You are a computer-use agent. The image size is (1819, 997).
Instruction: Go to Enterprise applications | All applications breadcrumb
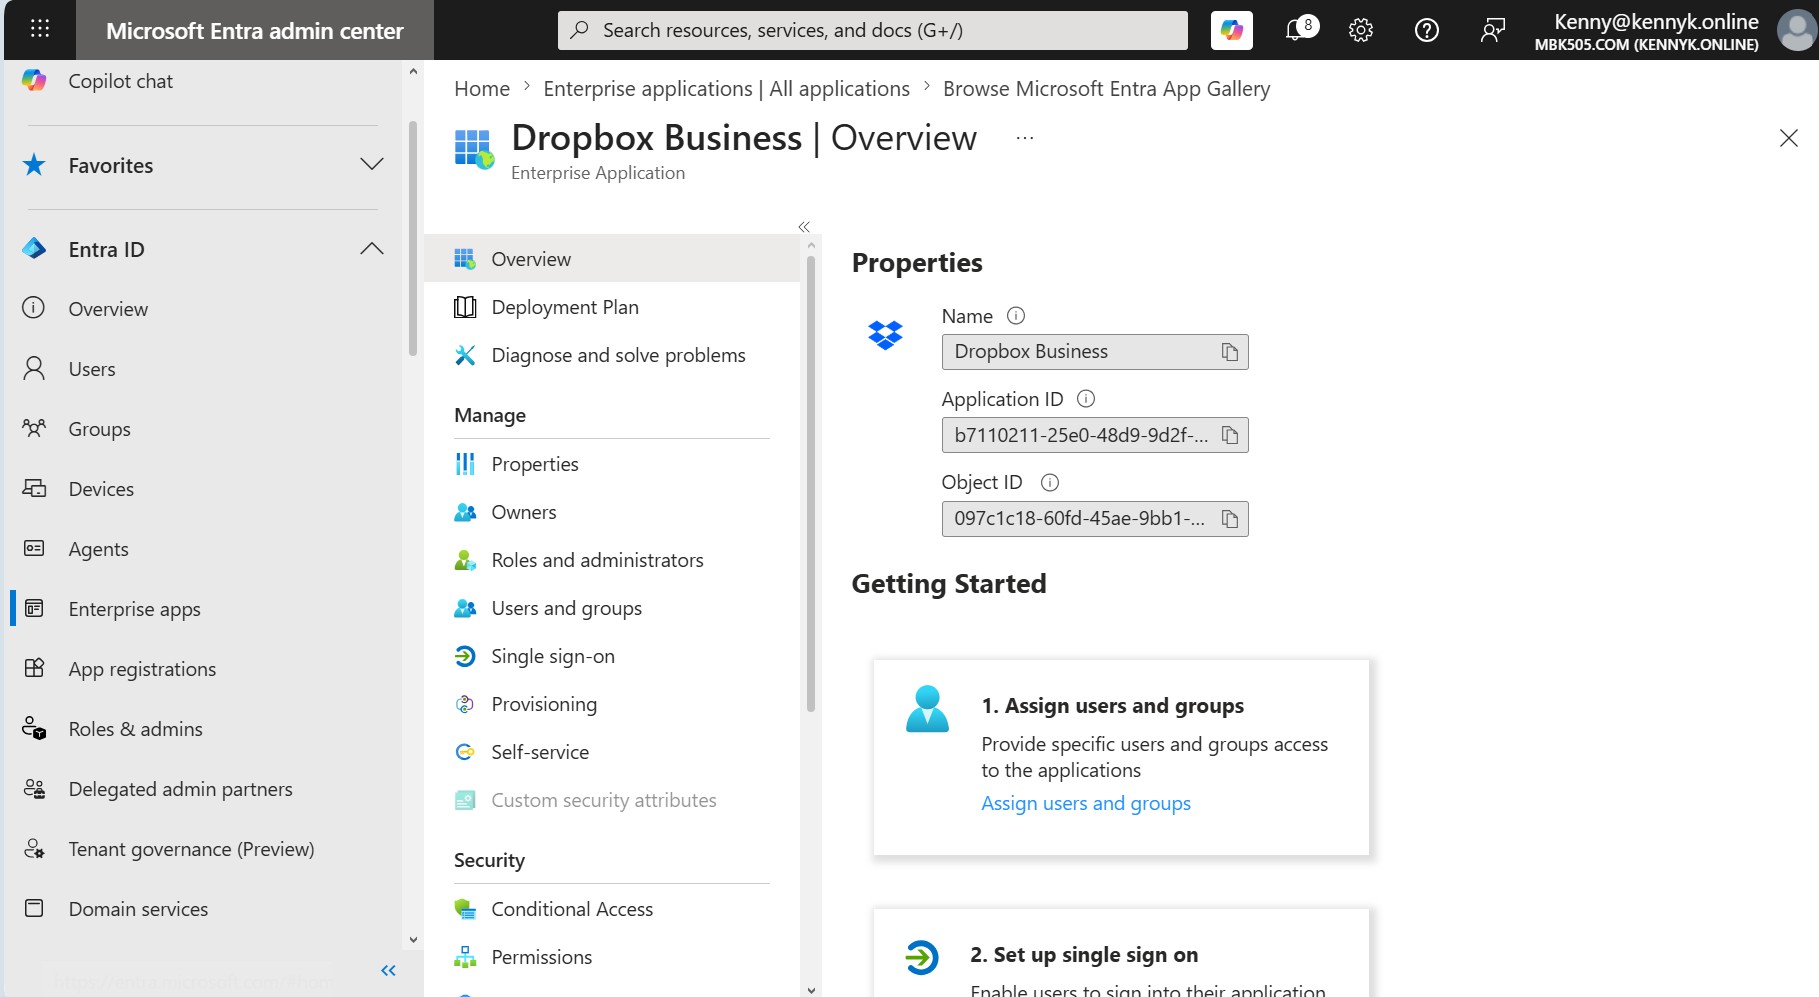(726, 89)
